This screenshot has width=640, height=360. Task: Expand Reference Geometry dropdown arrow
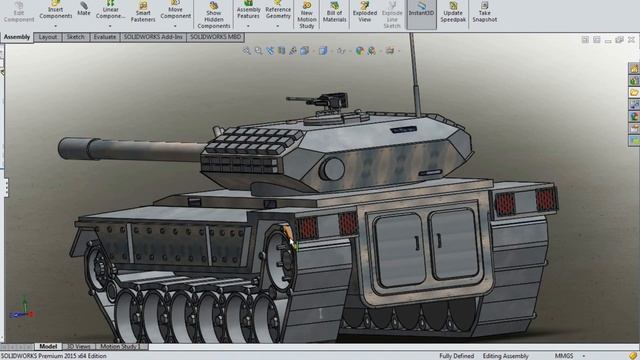point(278,26)
